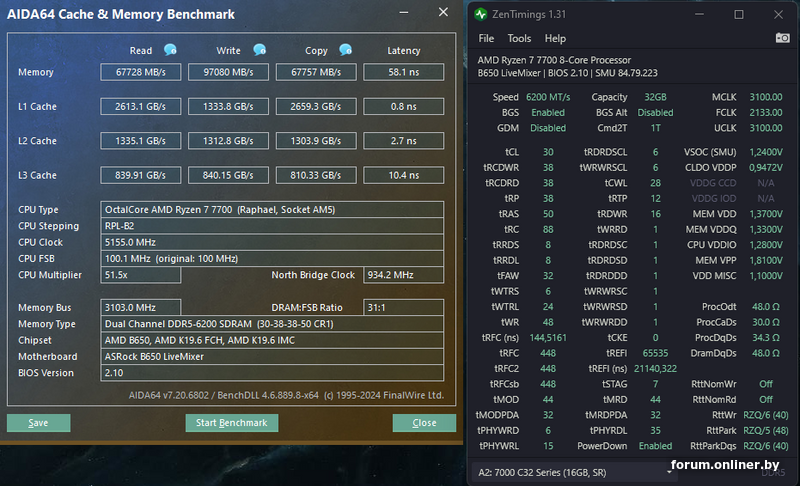
Task: Select the Memory Read 67728 MB/s field
Action: 140,72
